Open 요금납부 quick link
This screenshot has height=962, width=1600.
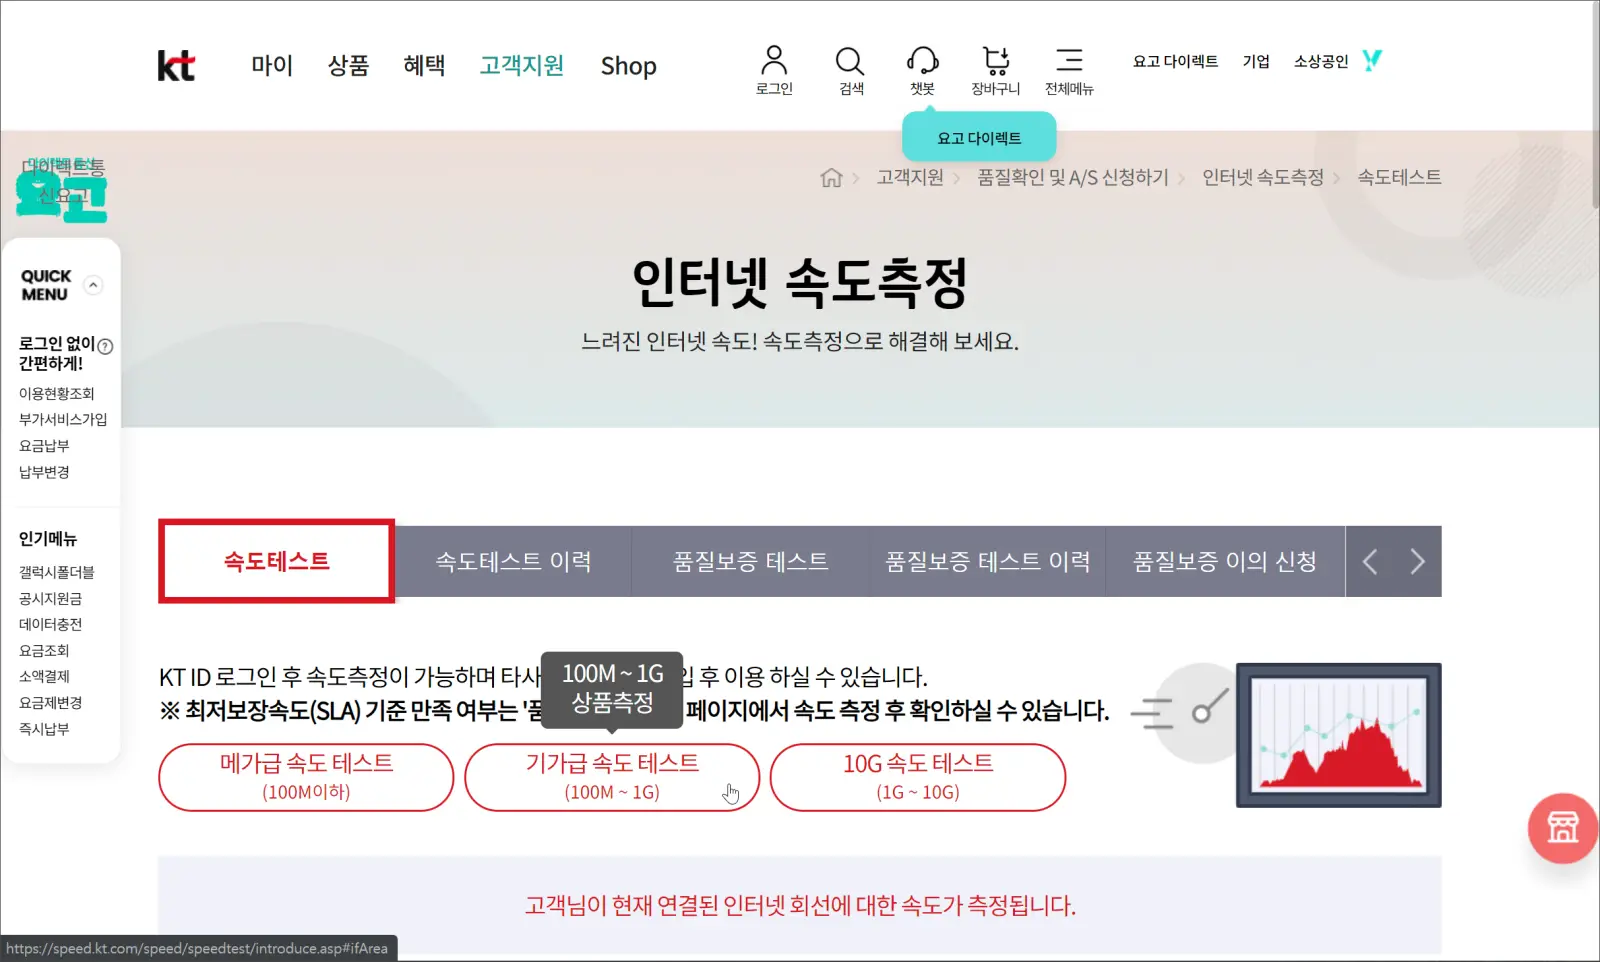[44, 445]
